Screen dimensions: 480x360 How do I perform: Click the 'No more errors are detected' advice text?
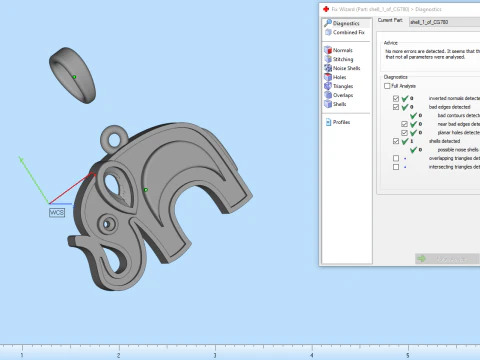point(432,54)
